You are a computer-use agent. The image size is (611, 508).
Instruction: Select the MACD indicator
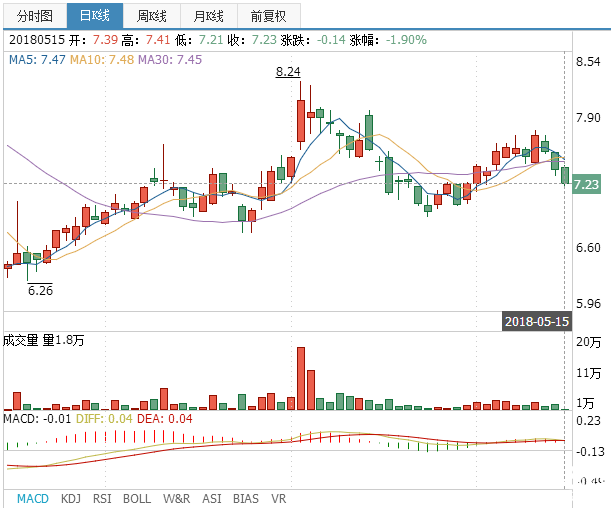pyautogui.click(x=33, y=499)
